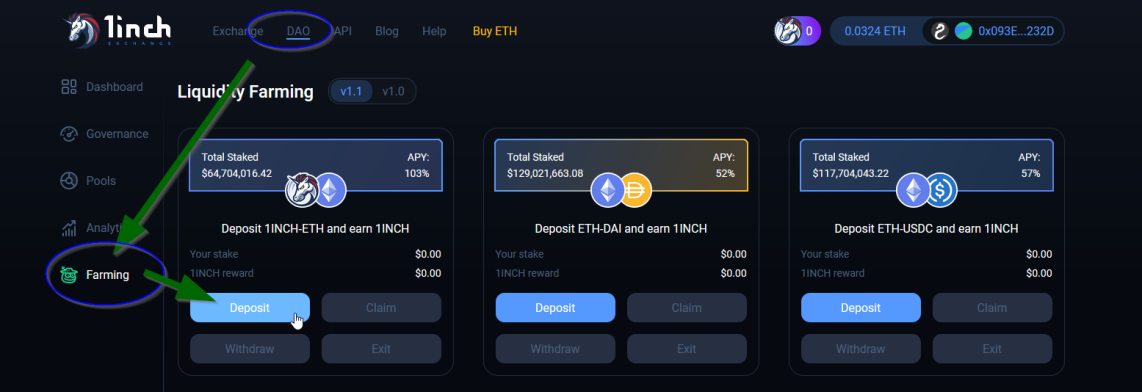Select the Governance gauge icon
1142x392 pixels.
[69, 134]
